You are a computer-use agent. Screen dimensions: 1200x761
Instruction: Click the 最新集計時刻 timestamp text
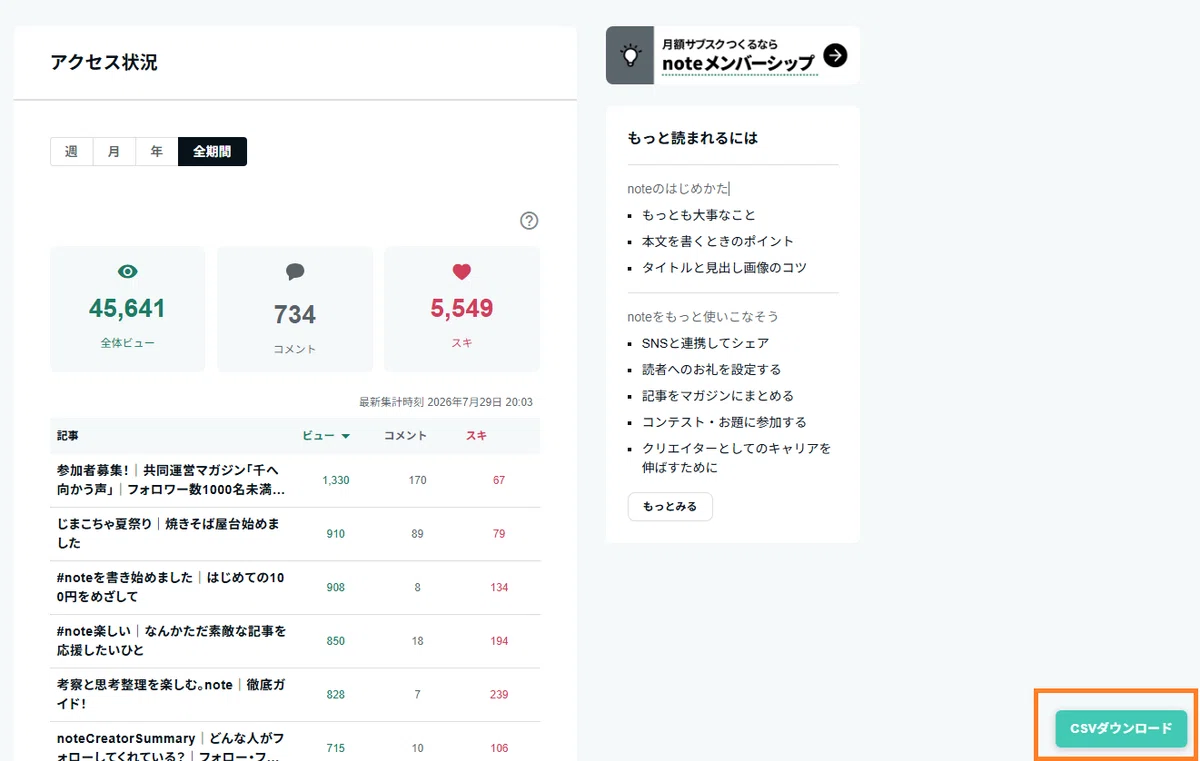point(446,402)
